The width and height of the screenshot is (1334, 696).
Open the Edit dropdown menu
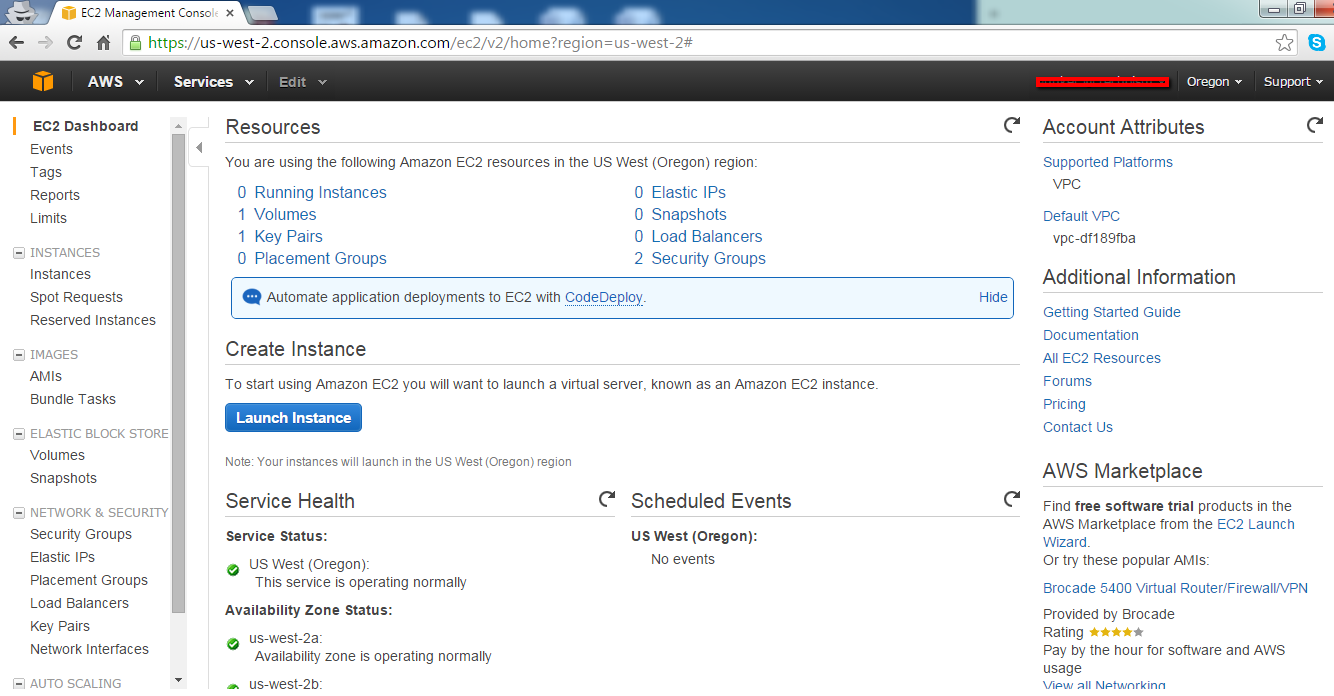pyautogui.click(x=303, y=82)
